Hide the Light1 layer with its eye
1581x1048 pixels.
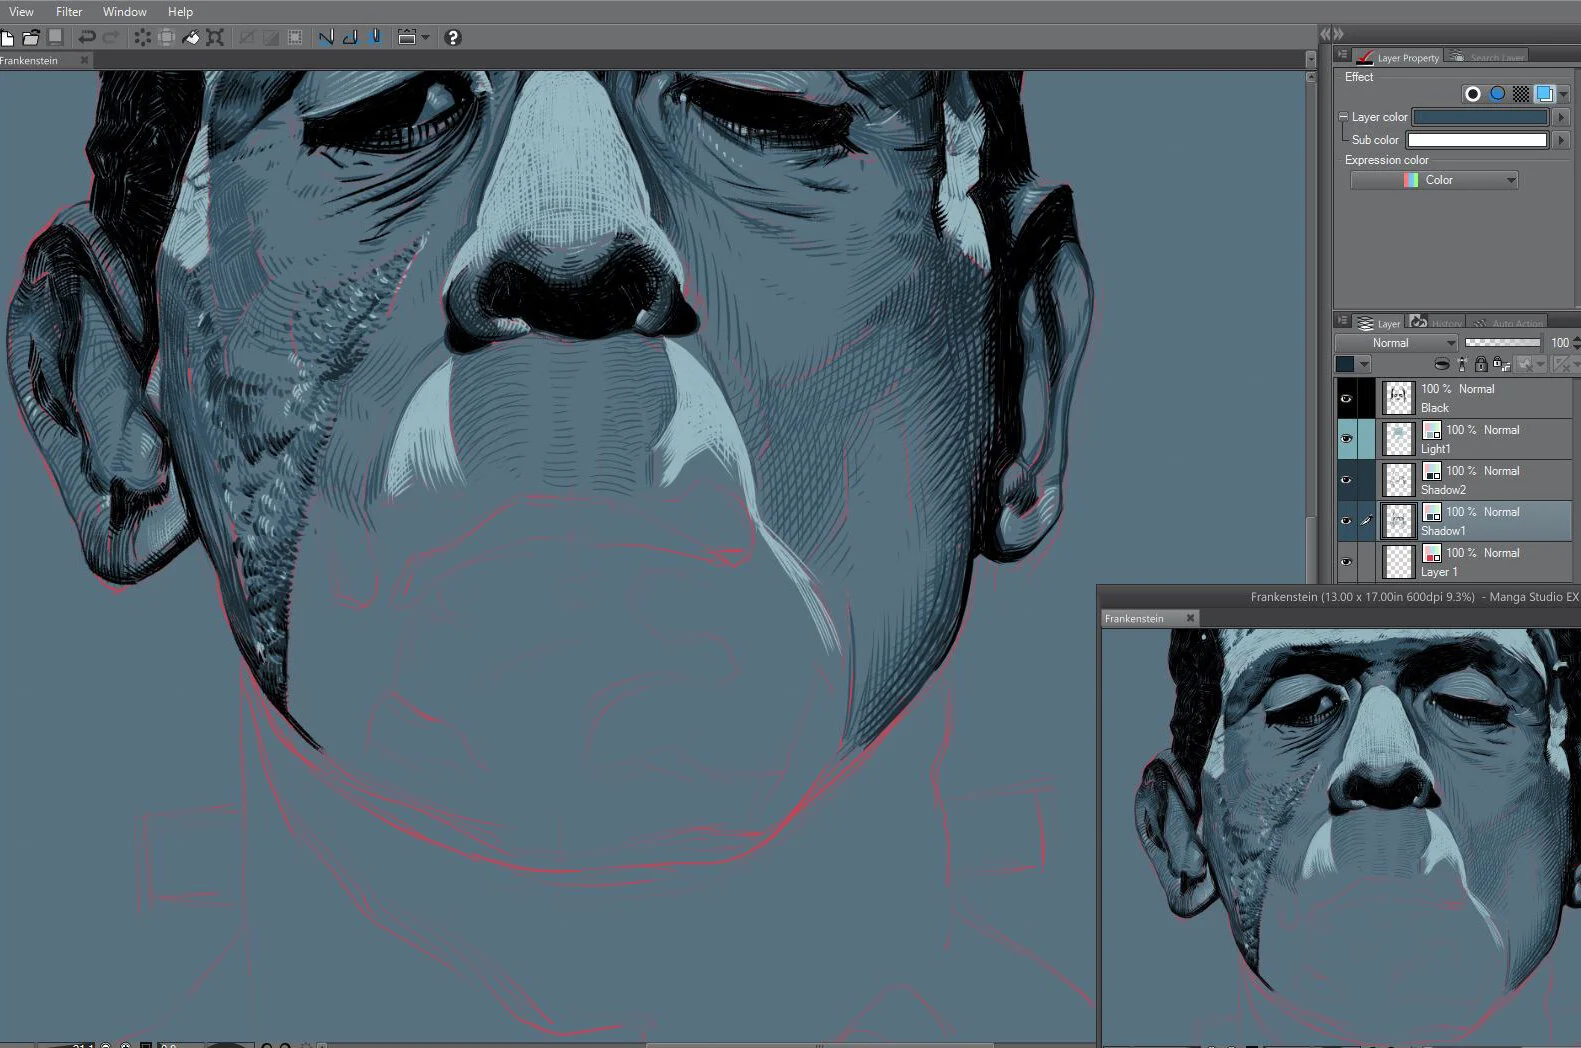pos(1346,439)
